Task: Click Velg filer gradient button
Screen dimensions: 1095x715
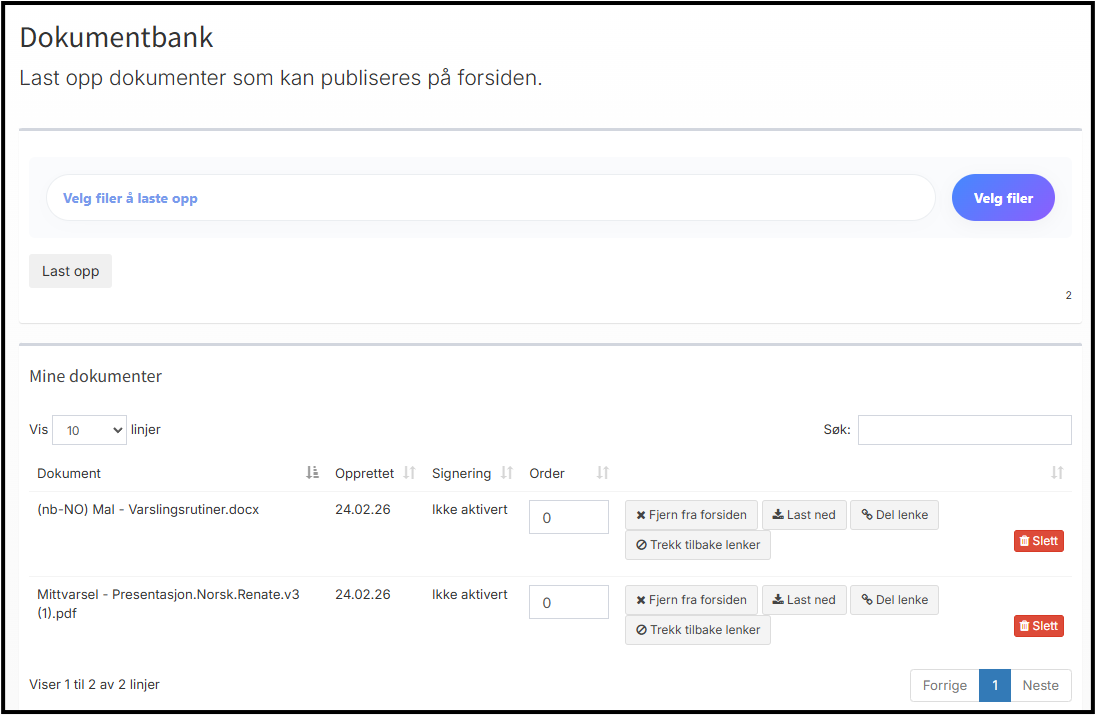Action: pyautogui.click(x=1003, y=198)
